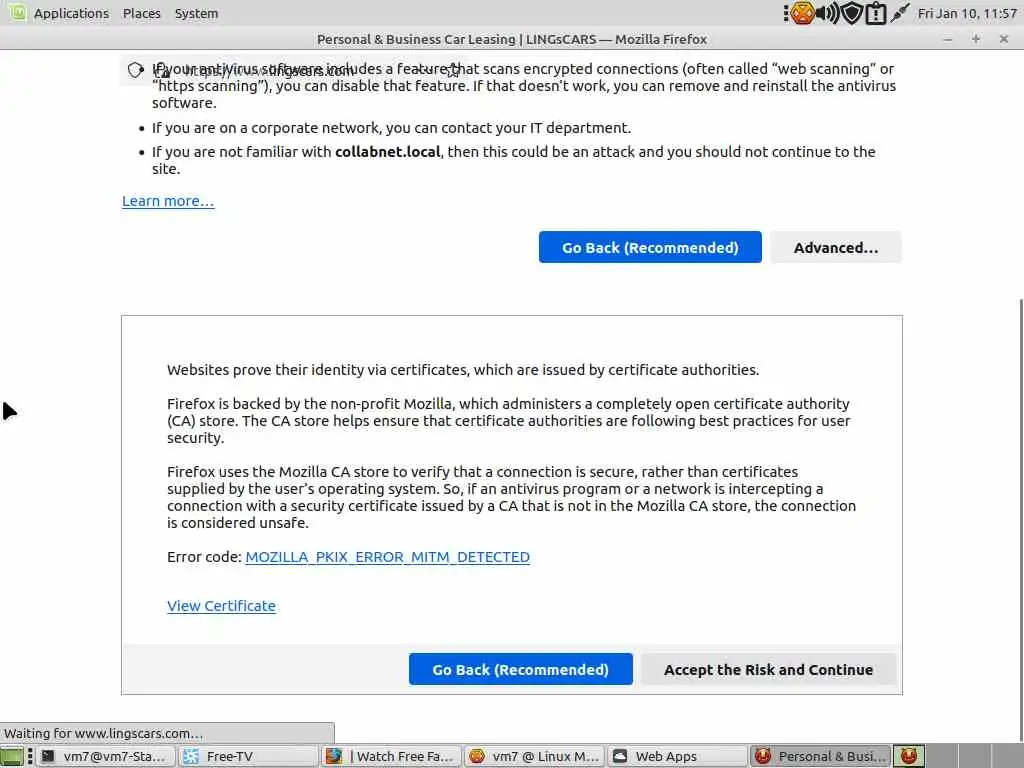This screenshot has height=768, width=1024.
Task: Click Accept the Risk and Continue
Action: 768,669
